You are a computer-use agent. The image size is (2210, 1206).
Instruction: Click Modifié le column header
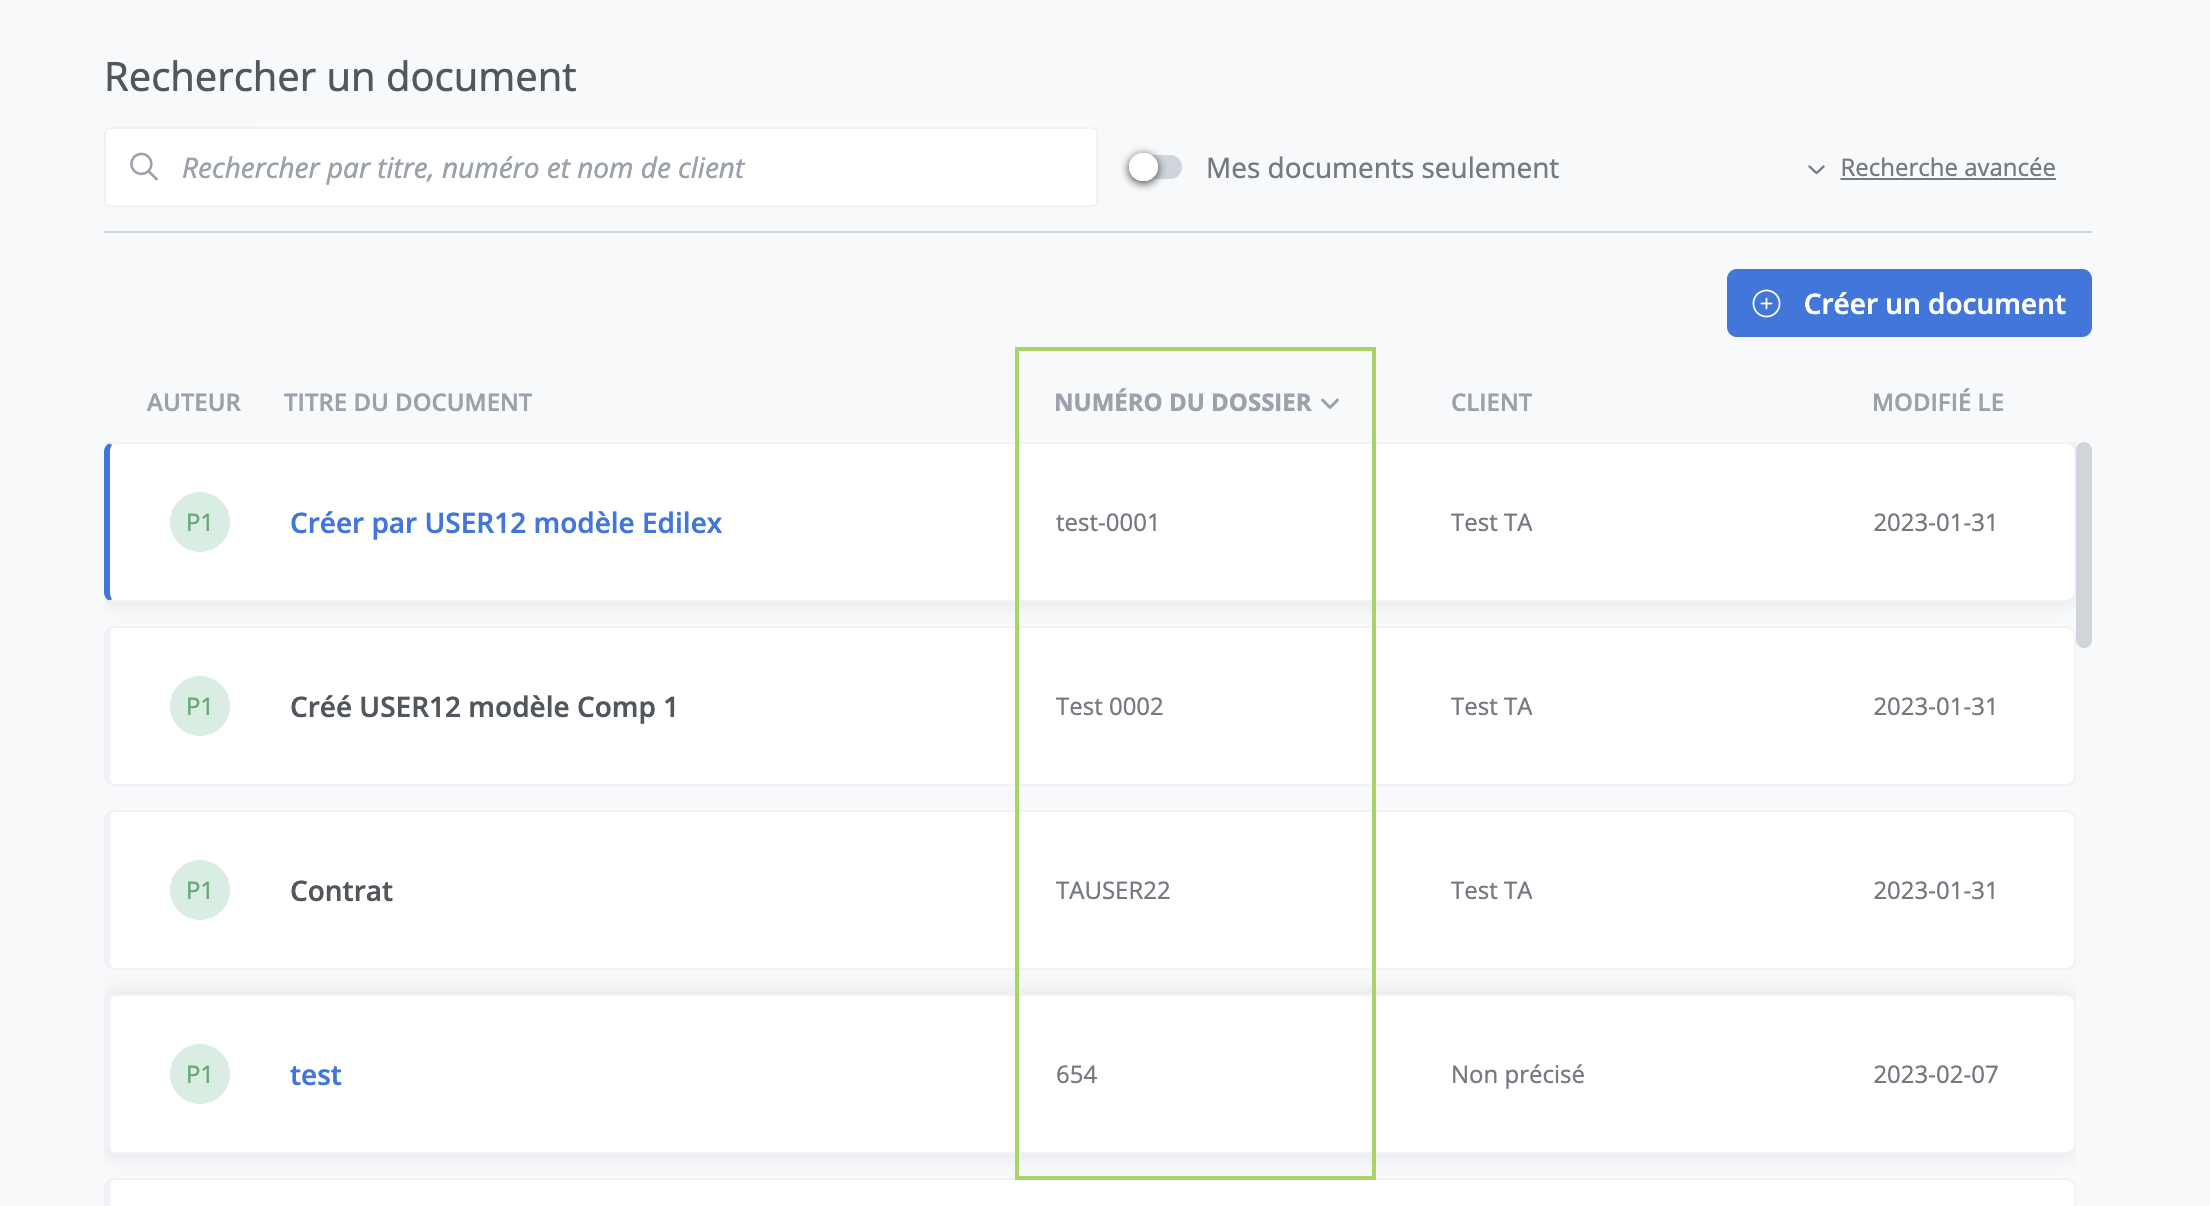click(x=1937, y=402)
